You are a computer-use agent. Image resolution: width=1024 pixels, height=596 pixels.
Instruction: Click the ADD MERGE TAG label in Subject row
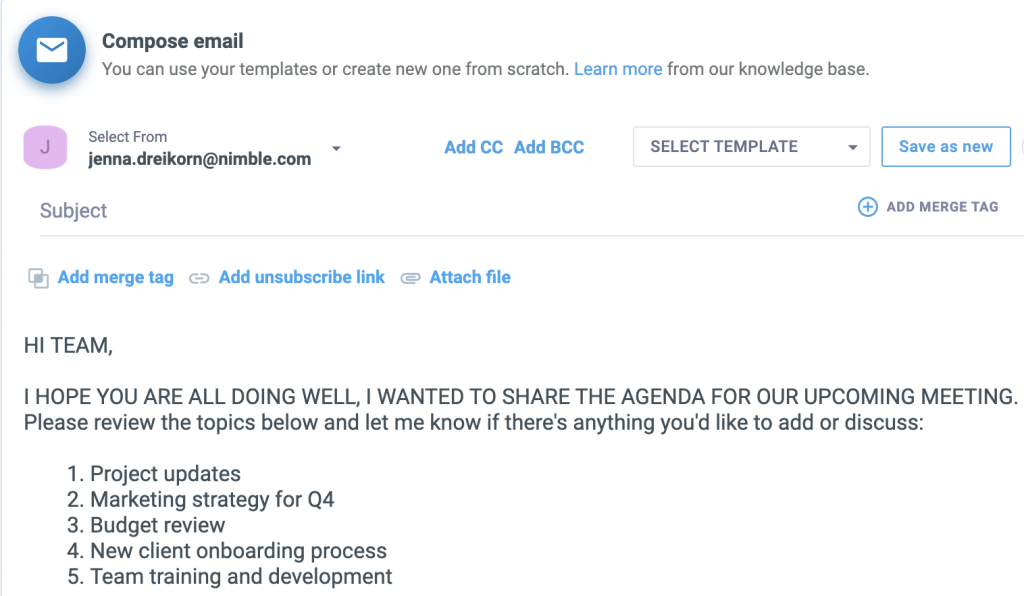942,207
